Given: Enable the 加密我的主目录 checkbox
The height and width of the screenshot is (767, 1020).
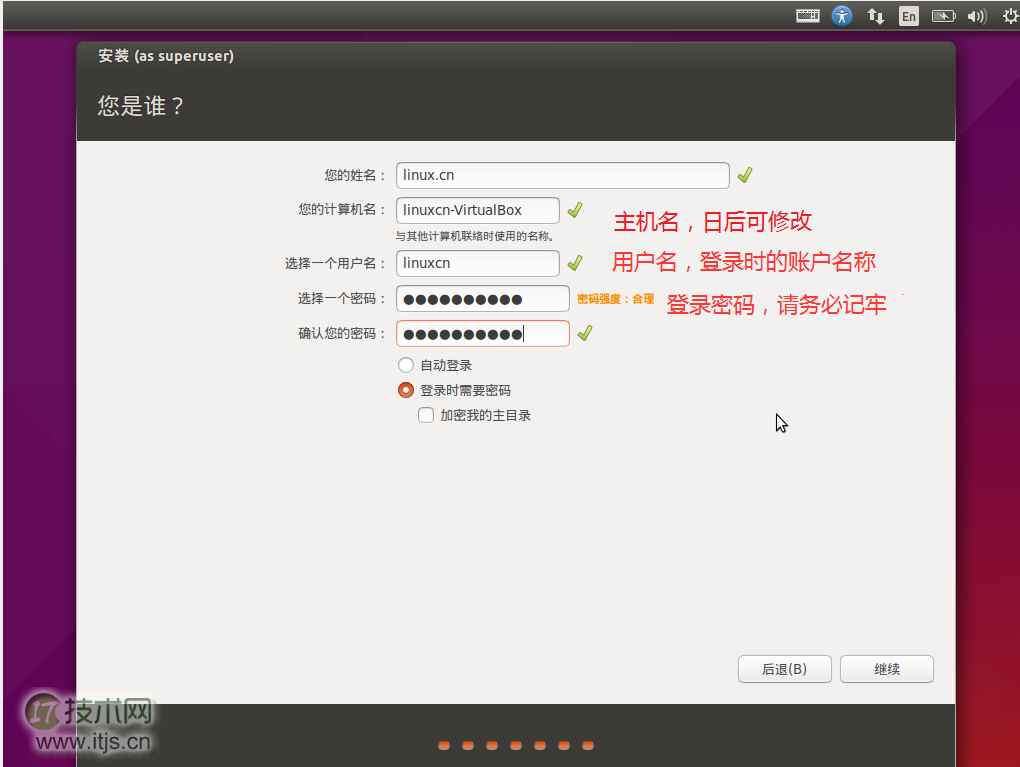Looking at the screenshot, I should pyautogui.click(x=426, y=415).
